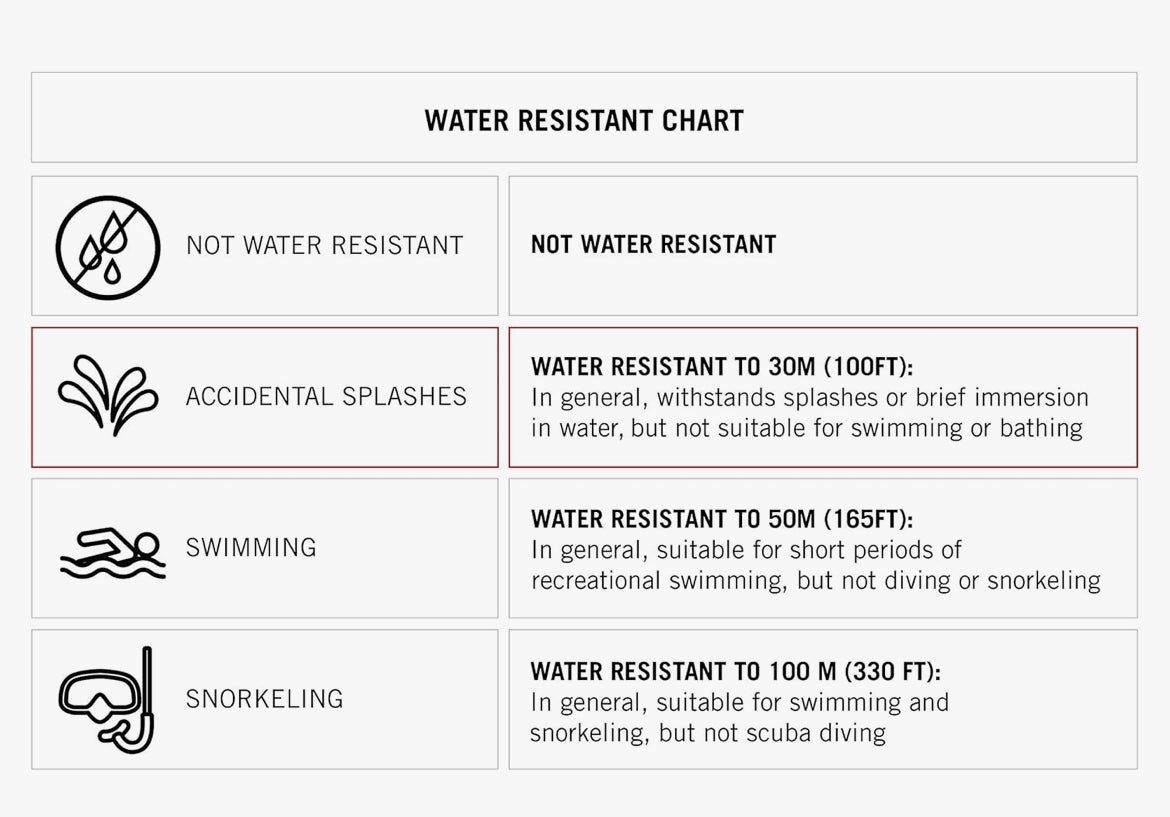Image resolution: width=1170 pixels, height=817 pixels.
Task: Select the SWIMMING label
Action: pyautogui.click(x=251, y=548)
